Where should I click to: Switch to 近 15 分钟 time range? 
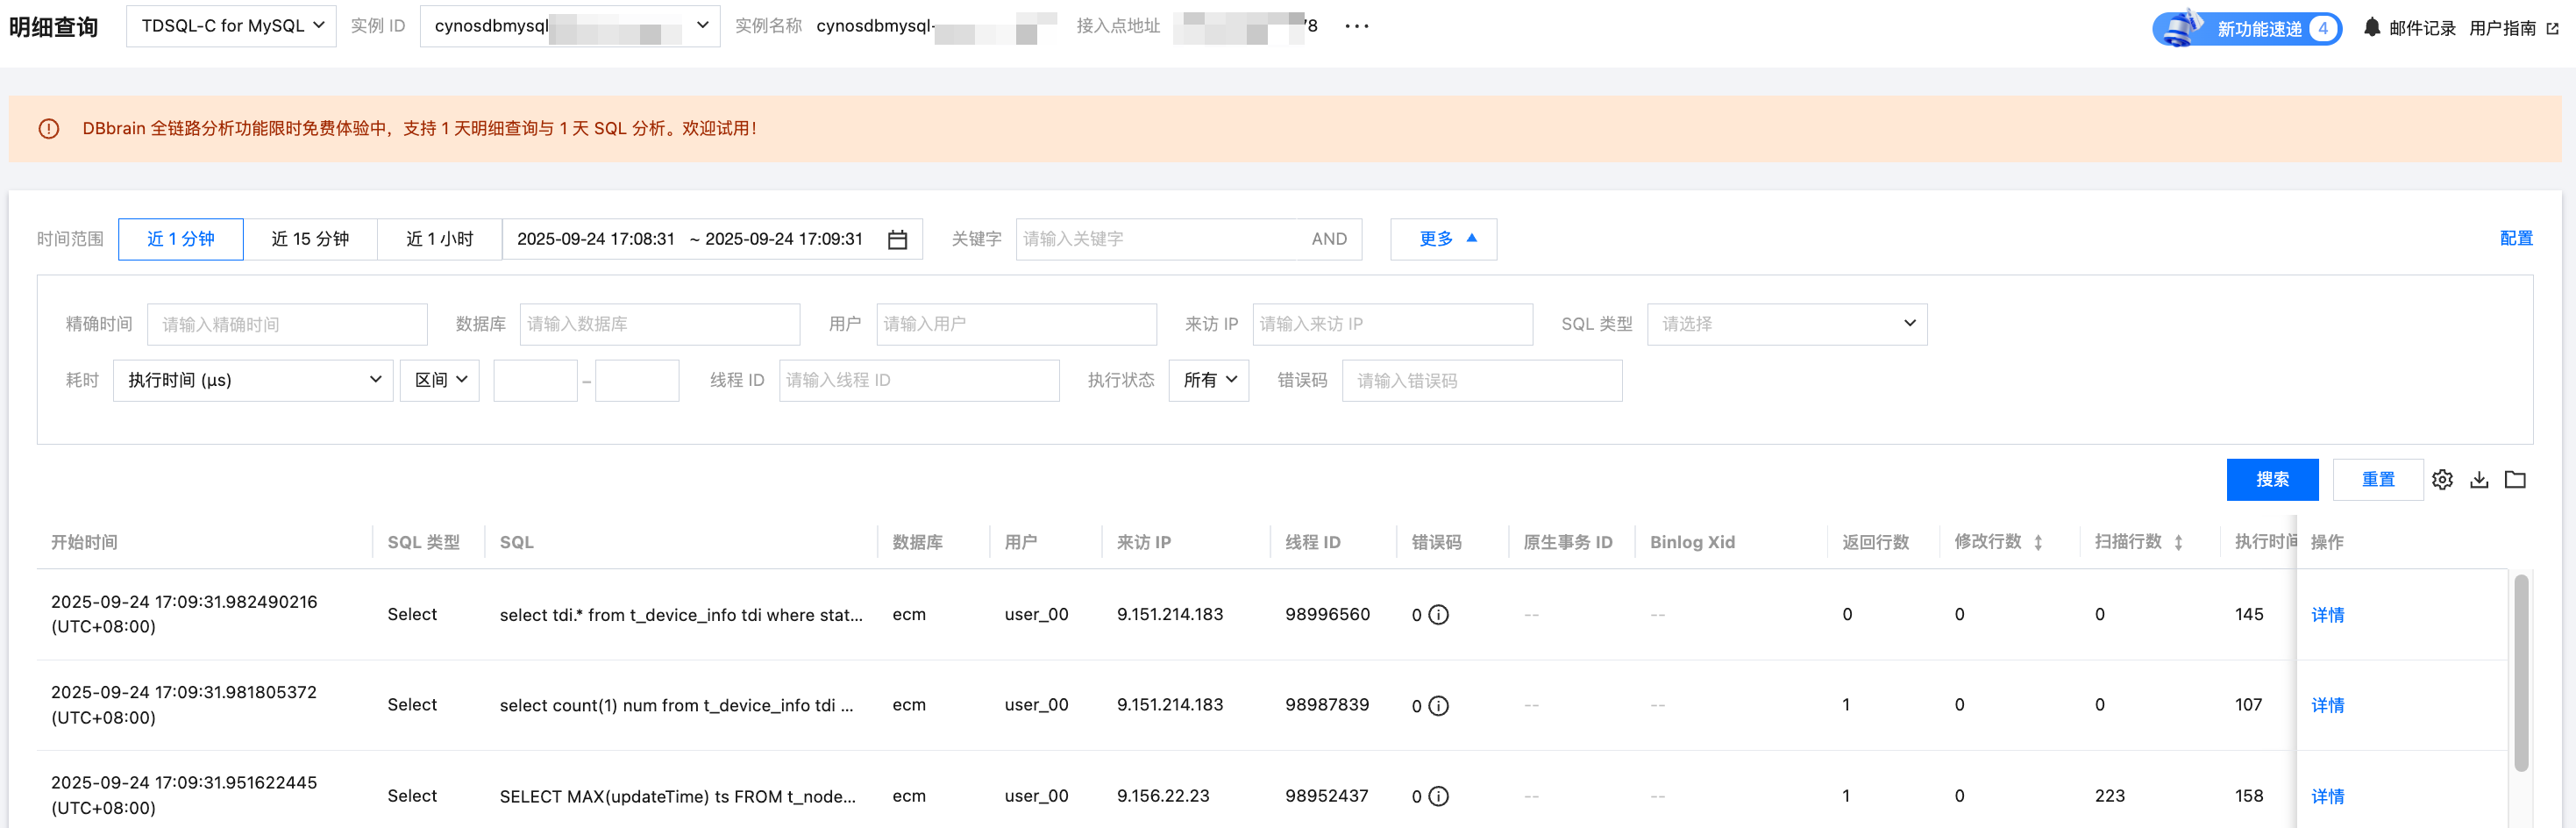[310, 239]
